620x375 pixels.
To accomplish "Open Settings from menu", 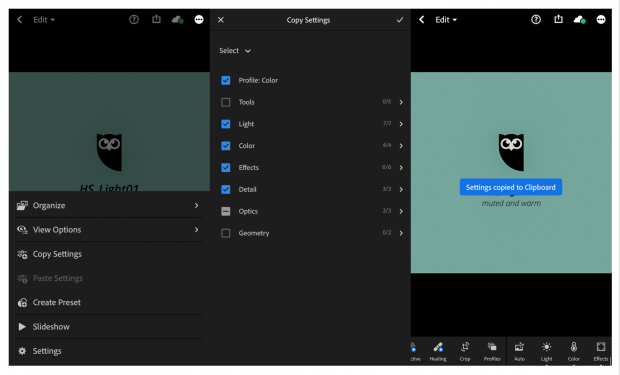I will click(x=109, y=351).
